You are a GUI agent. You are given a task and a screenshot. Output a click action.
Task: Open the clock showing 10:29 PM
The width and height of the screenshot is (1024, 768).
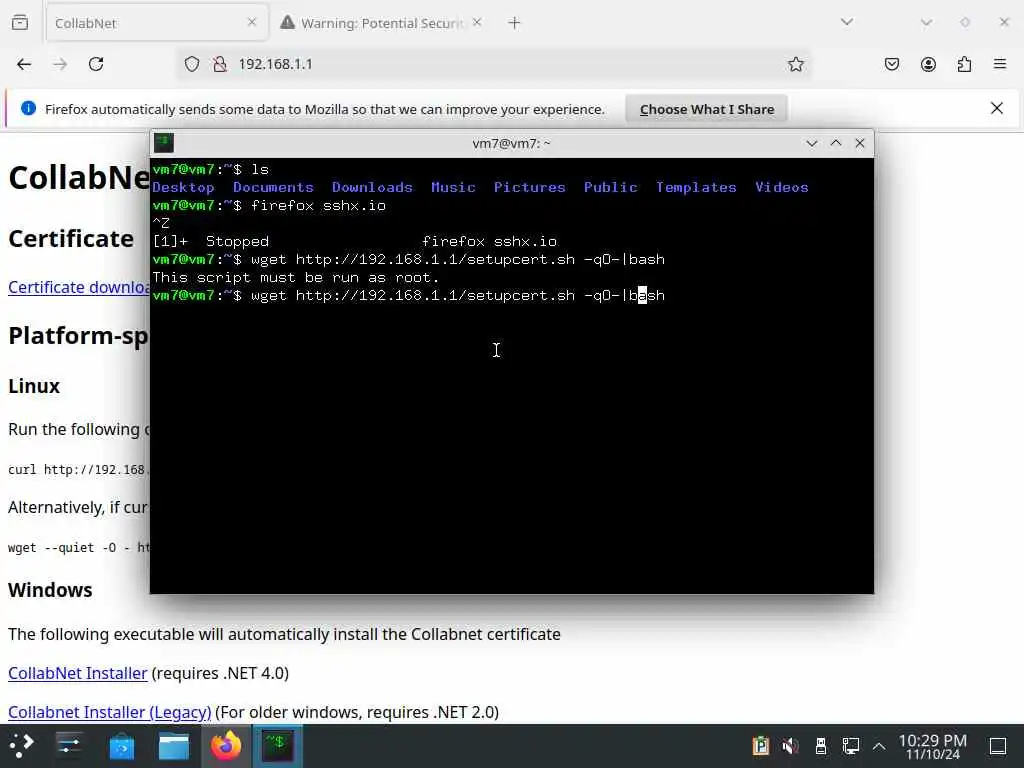(x=933, y=746)
